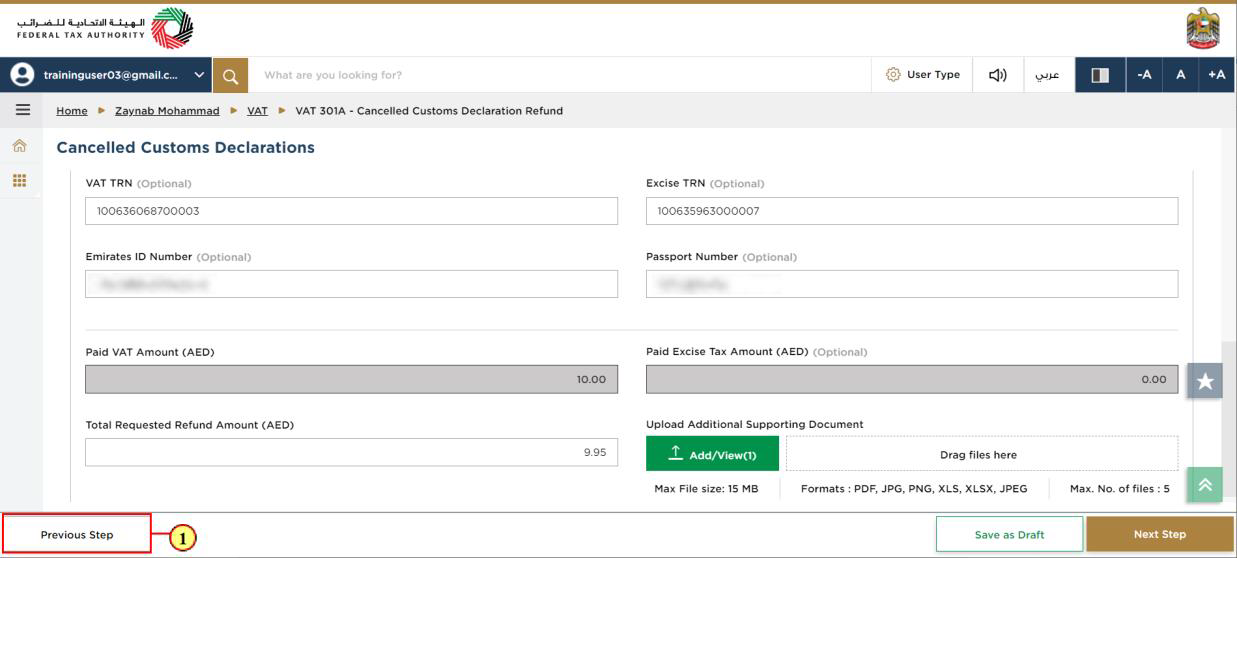Click the Cancelled Customs Declarations heading
The image size is (1237, 648).
point(186,148)
